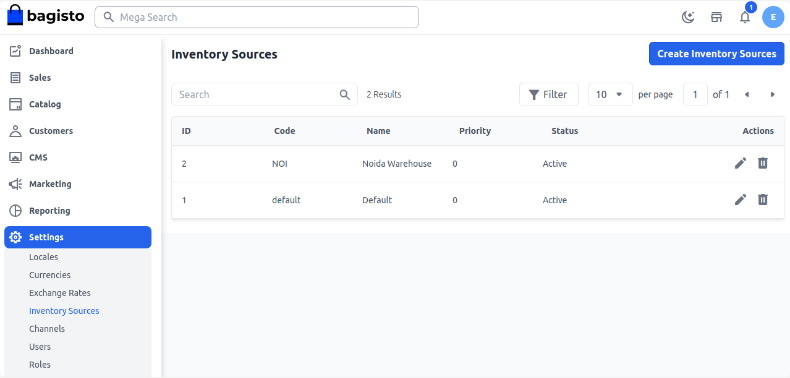Viewport: 790px width, 378px height.
Task: Edit the Noida Warehouse source
Action: [x=740, y=163]
